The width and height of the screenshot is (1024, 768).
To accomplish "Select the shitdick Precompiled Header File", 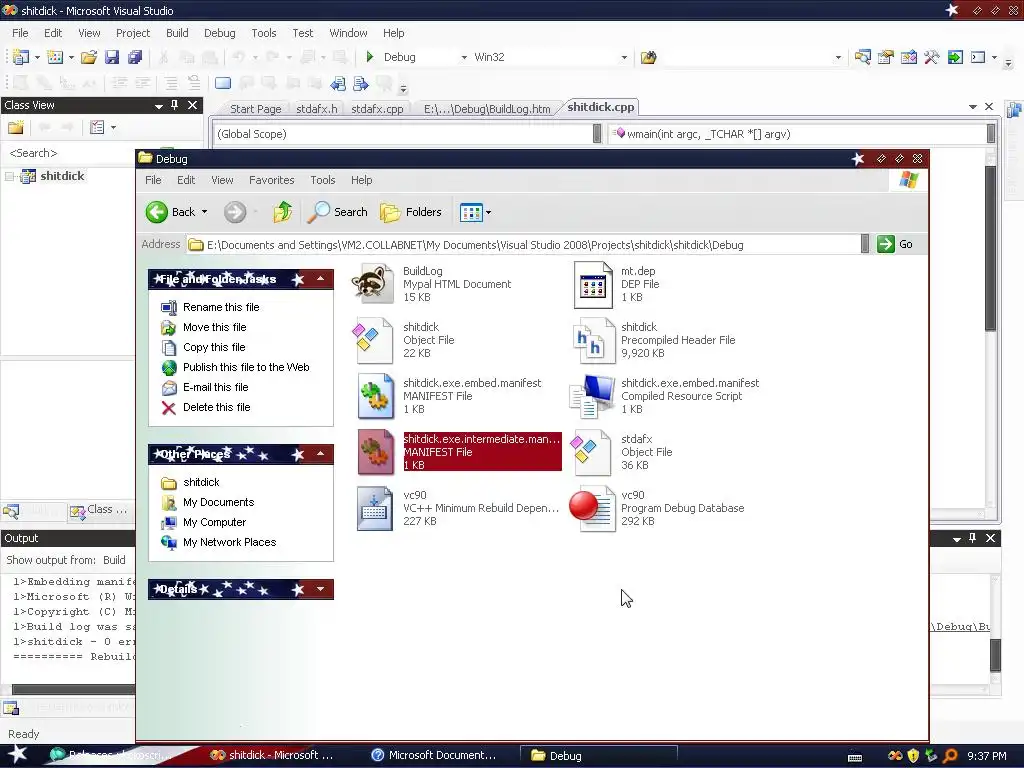I will point(654,340).
